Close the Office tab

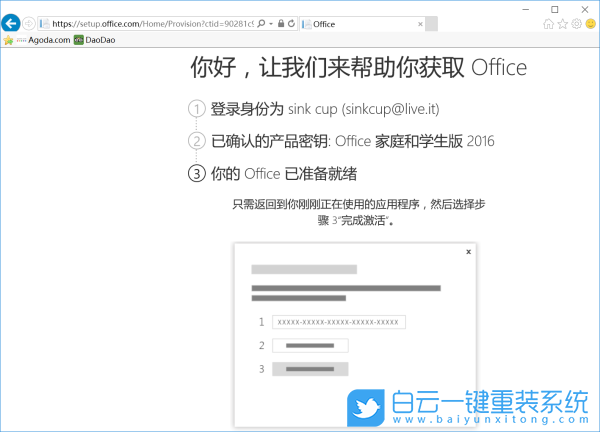pos(420,24)
